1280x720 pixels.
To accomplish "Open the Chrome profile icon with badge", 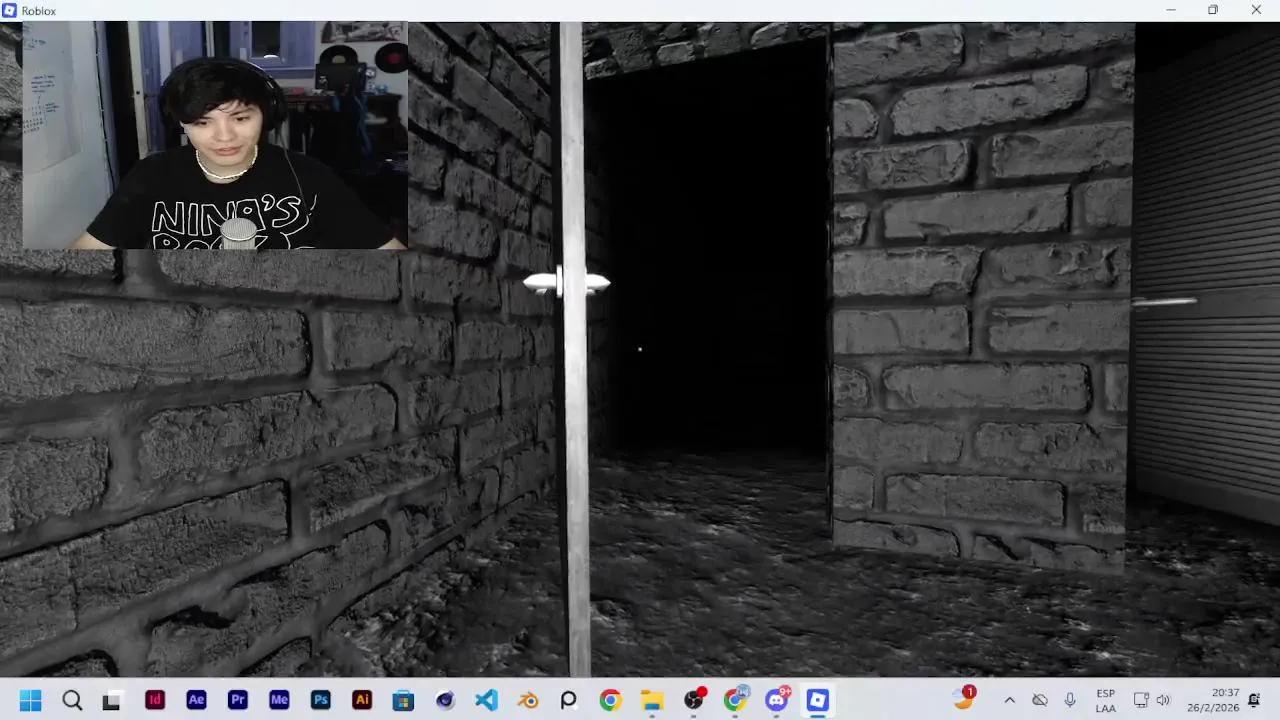I will click(736, 700).
